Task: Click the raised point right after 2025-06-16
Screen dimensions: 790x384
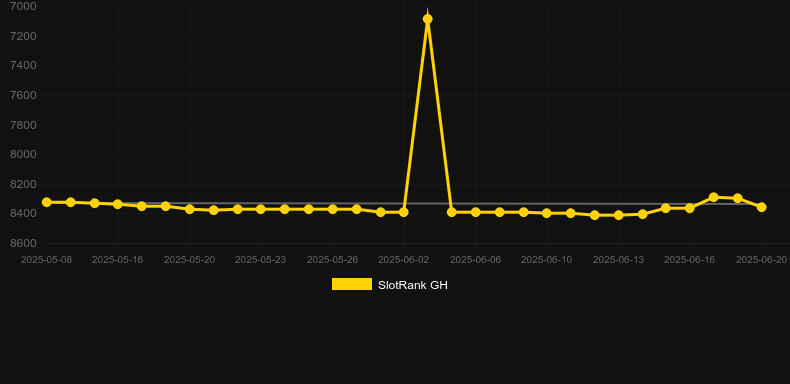Action: coord(713,197)
